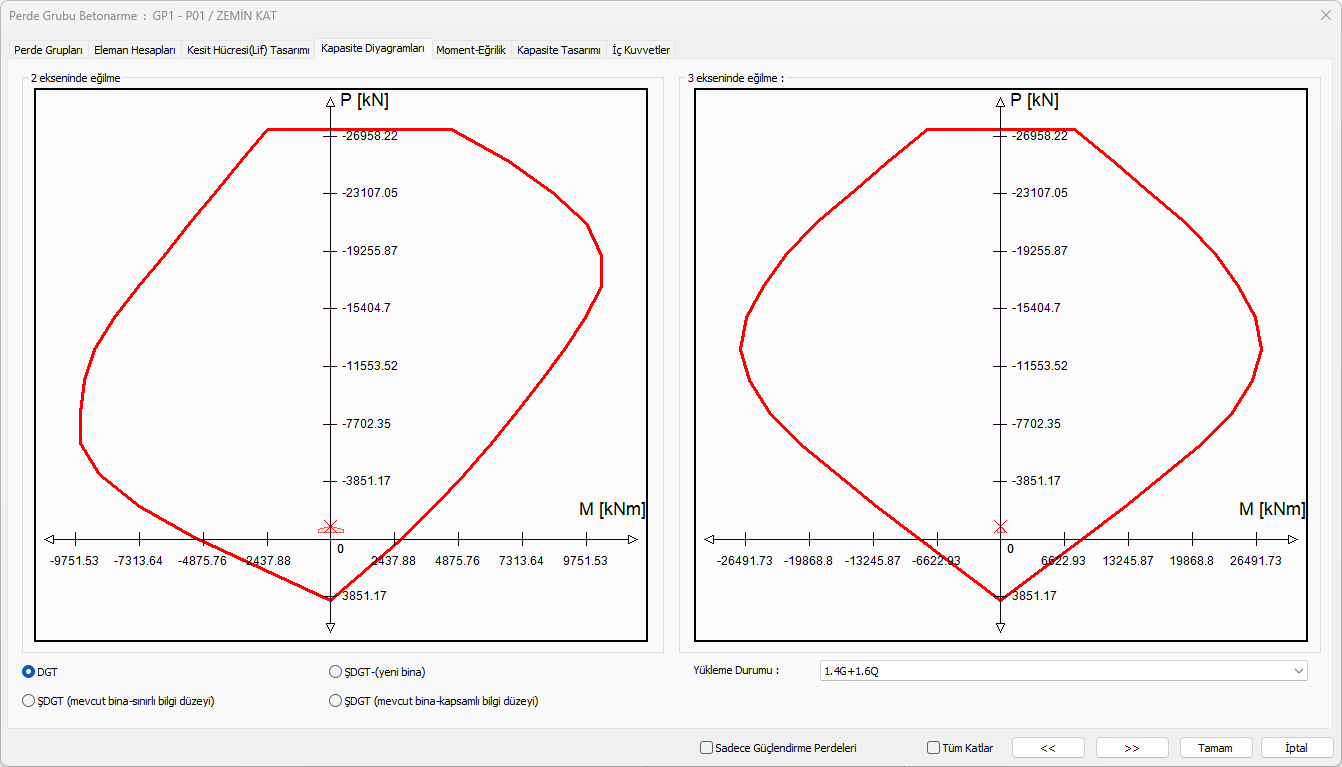Open the İç Kuvvetler tab

tap(641, 50)
